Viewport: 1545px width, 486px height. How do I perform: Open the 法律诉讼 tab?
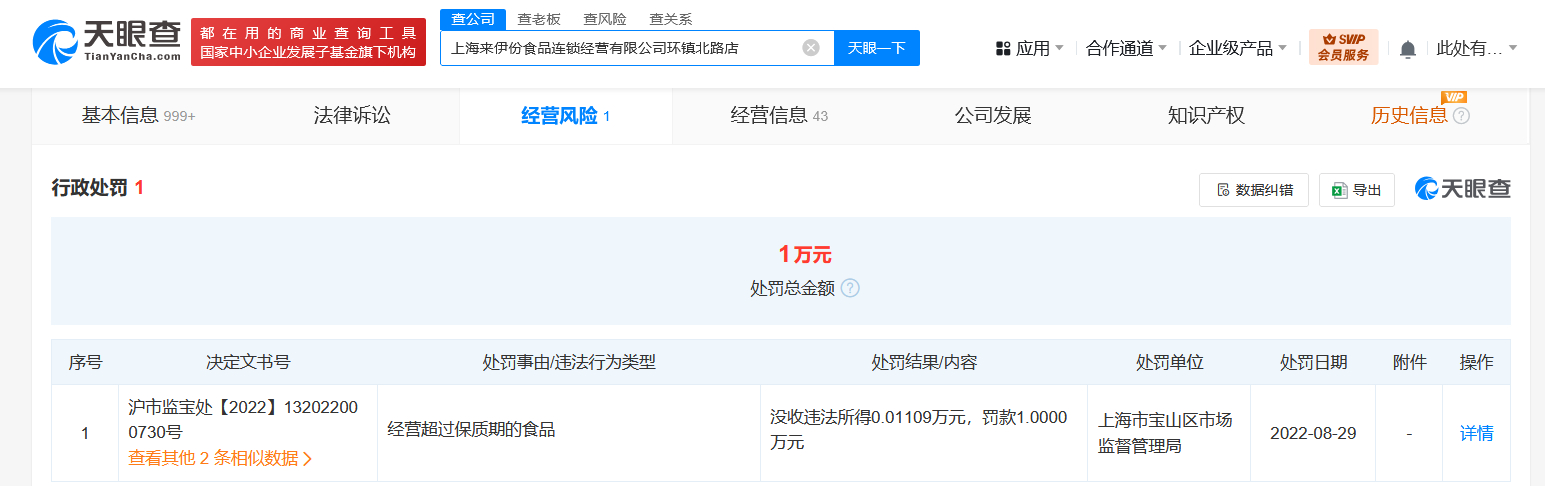pos(352,116)
